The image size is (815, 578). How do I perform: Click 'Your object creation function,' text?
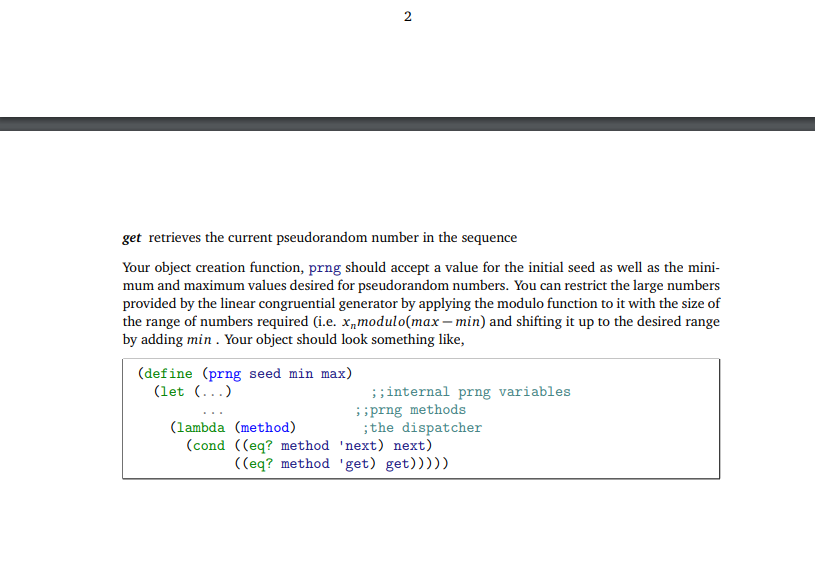click(x=213, y=268)
